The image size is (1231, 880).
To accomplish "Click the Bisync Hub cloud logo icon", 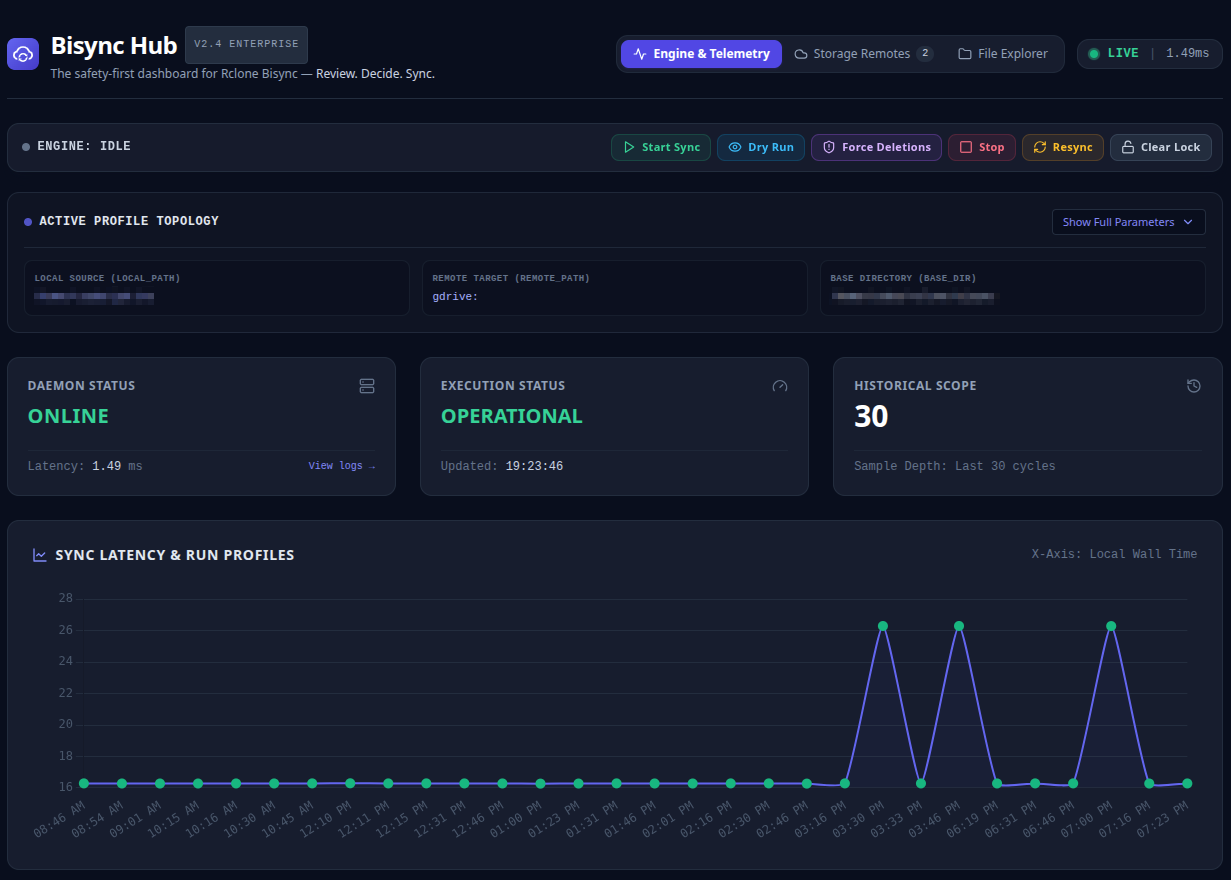I will coord(23,53).
